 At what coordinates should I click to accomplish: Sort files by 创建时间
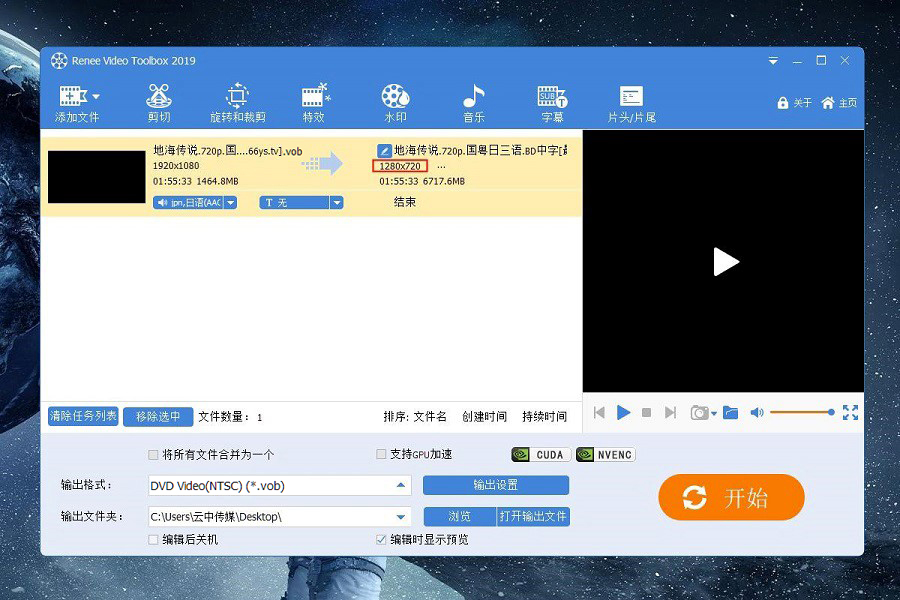[x=484, y=417]
